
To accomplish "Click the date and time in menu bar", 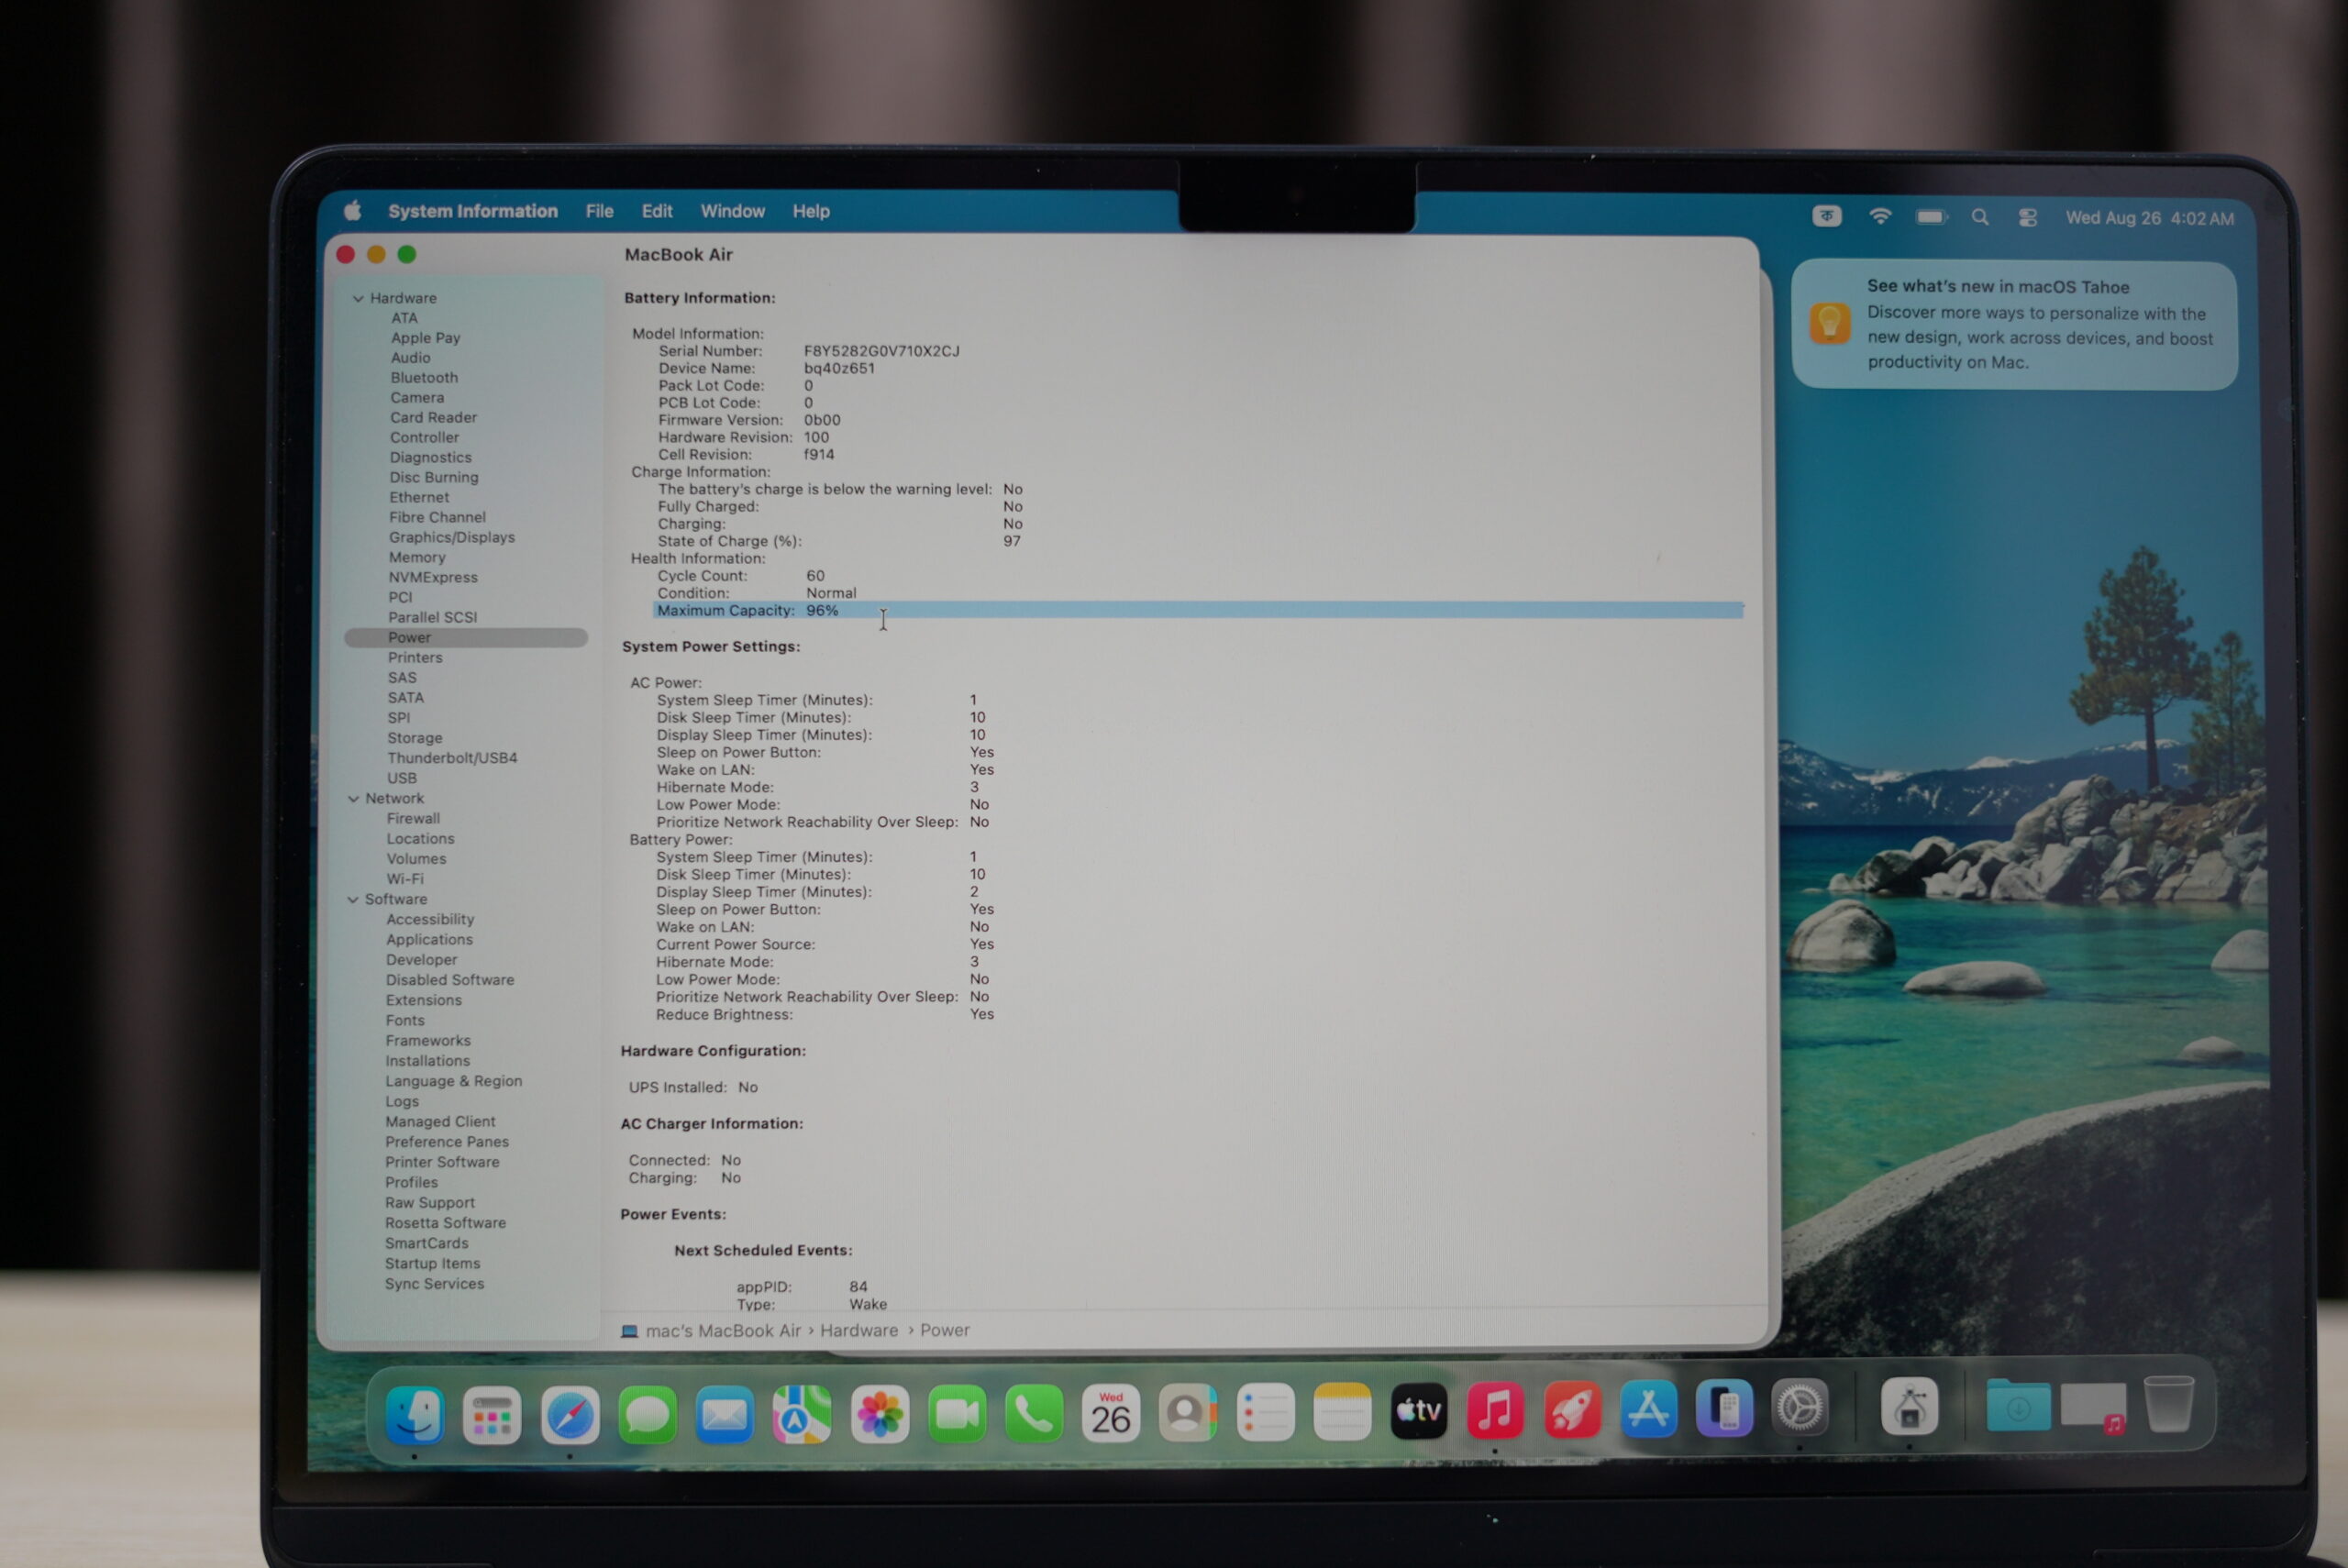I will (2149, 218).
